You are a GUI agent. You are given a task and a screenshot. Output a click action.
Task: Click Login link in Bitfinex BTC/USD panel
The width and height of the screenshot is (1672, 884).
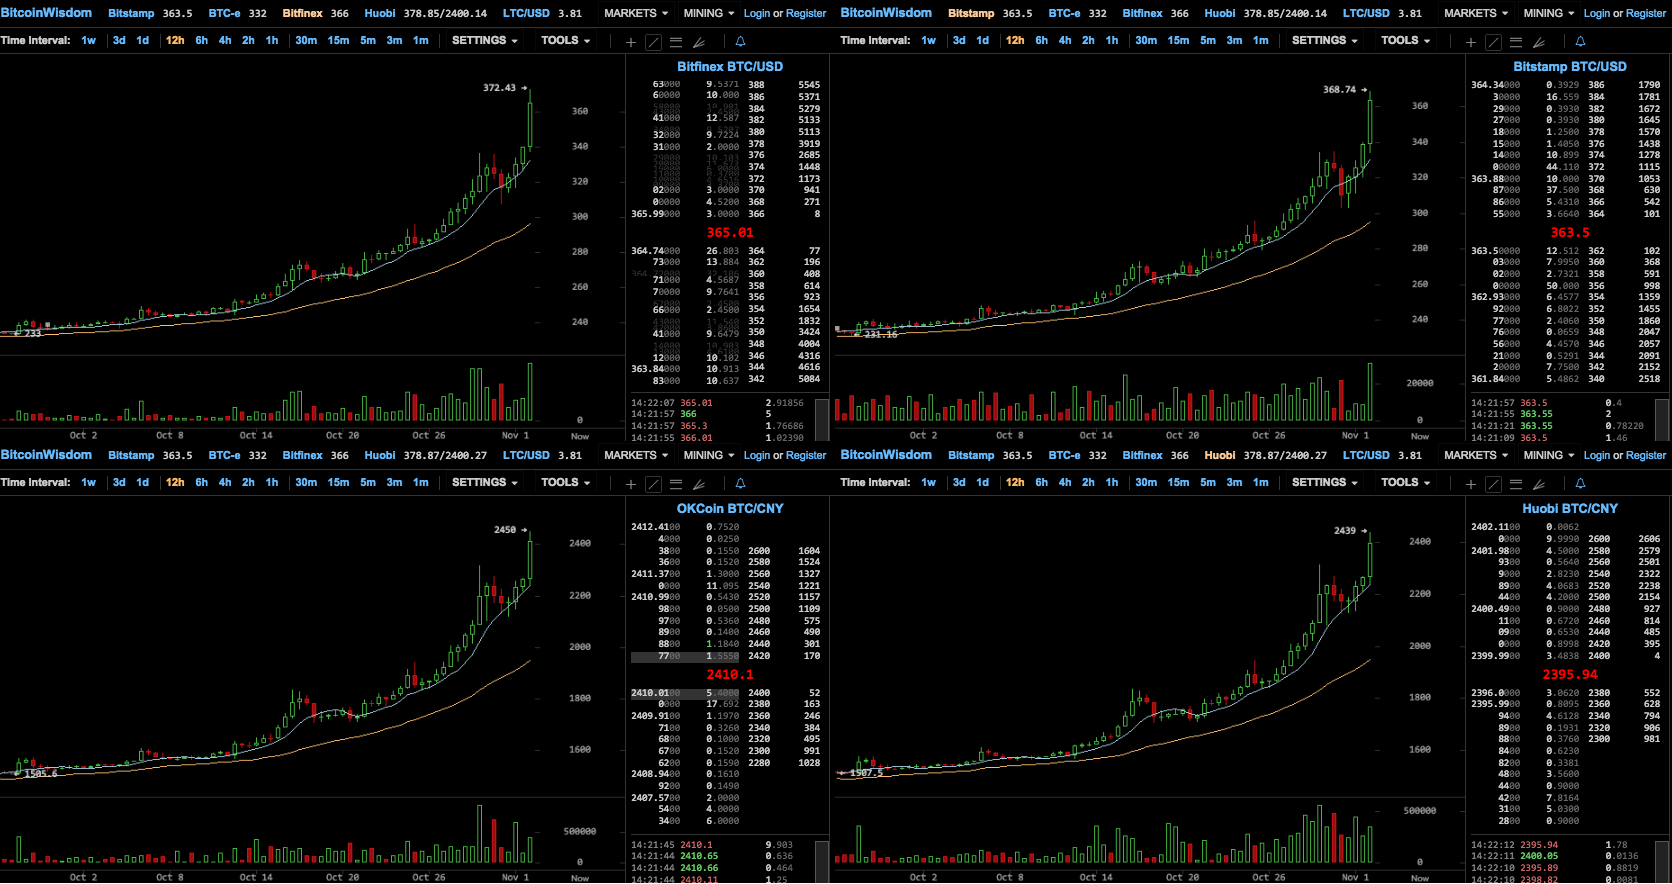tap(757, 14)
